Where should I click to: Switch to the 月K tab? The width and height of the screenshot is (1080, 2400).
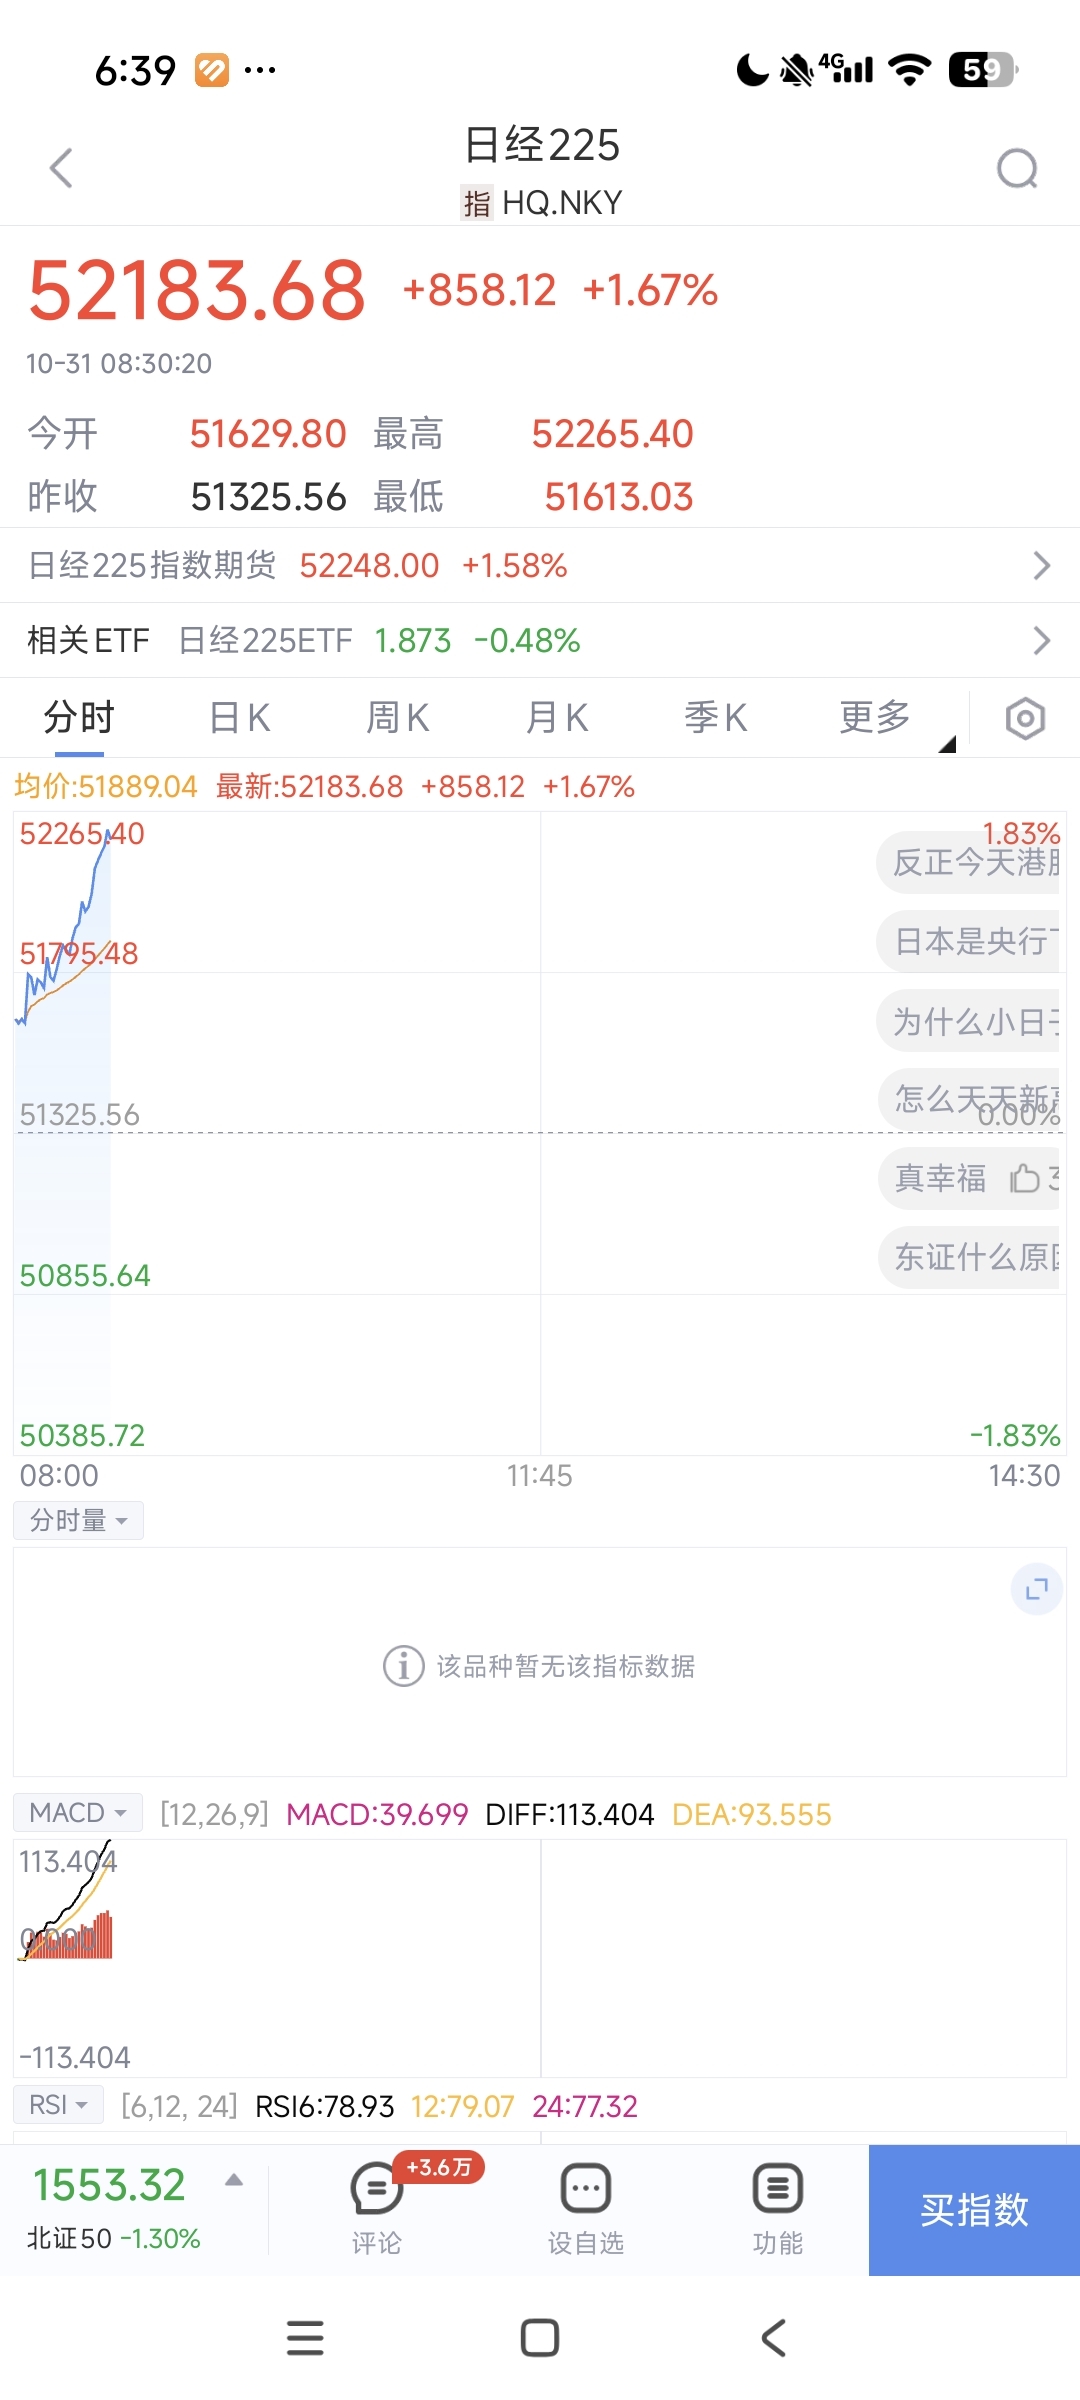click(557, 718)
